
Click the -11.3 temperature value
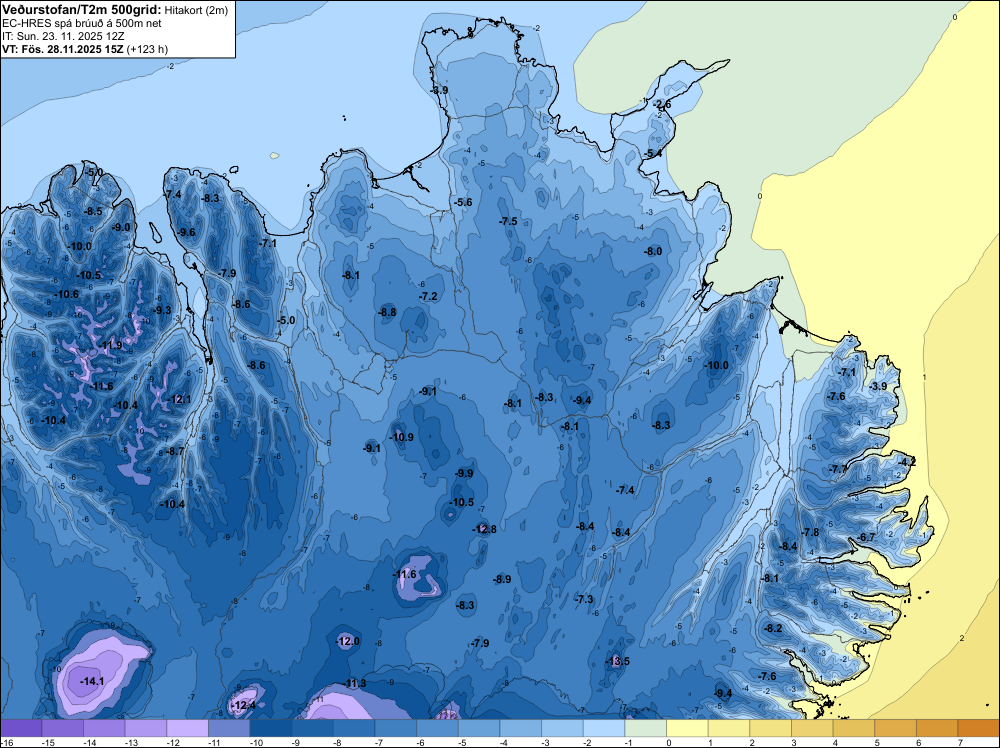[x=355, y=684]
